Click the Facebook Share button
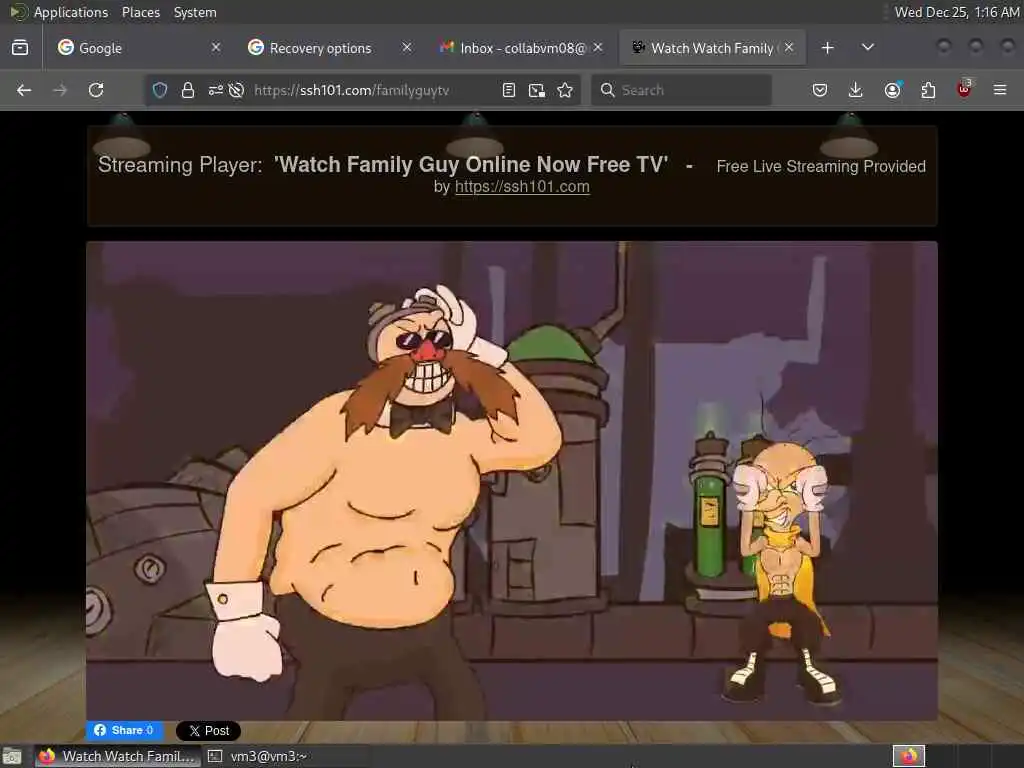The width and height of the screenshot is (1024, 768). coord(124,730)
